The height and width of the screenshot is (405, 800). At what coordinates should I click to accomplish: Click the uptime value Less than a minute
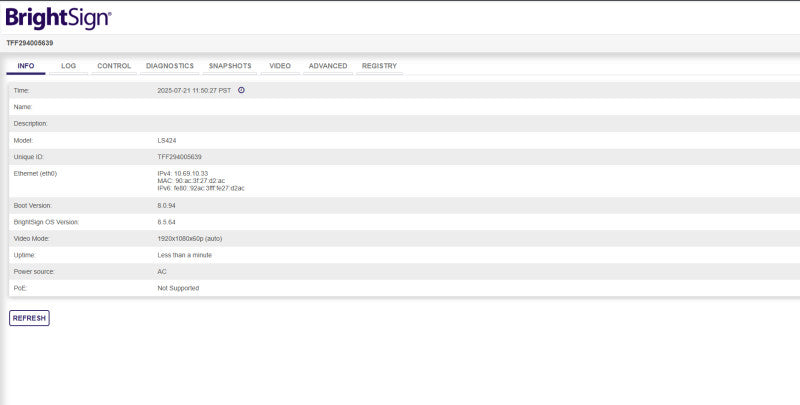pyautogui.click(x=184, y=255)
